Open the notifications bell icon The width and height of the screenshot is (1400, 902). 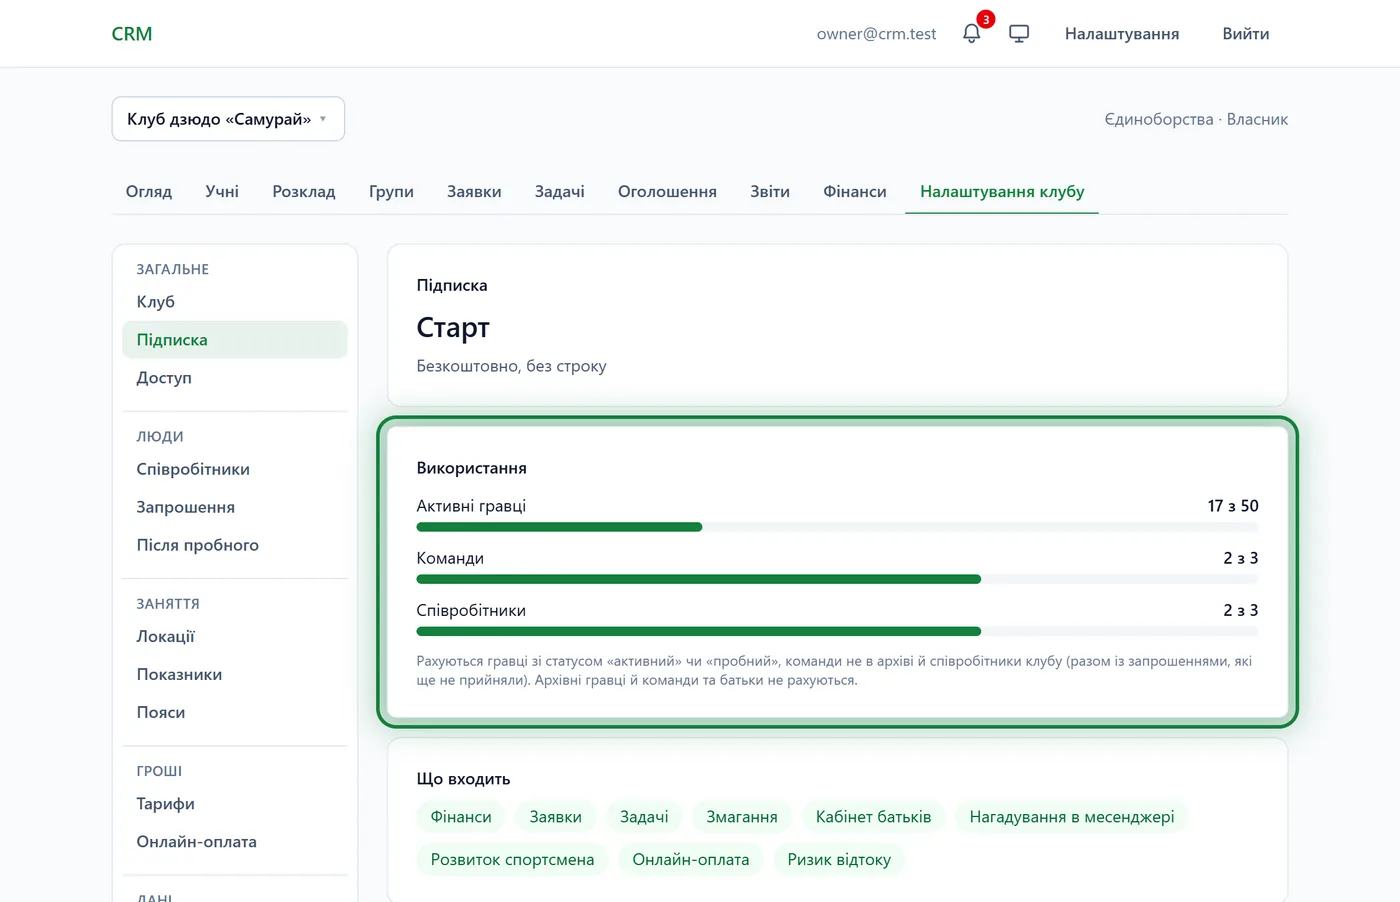click(x=971, y=34)
